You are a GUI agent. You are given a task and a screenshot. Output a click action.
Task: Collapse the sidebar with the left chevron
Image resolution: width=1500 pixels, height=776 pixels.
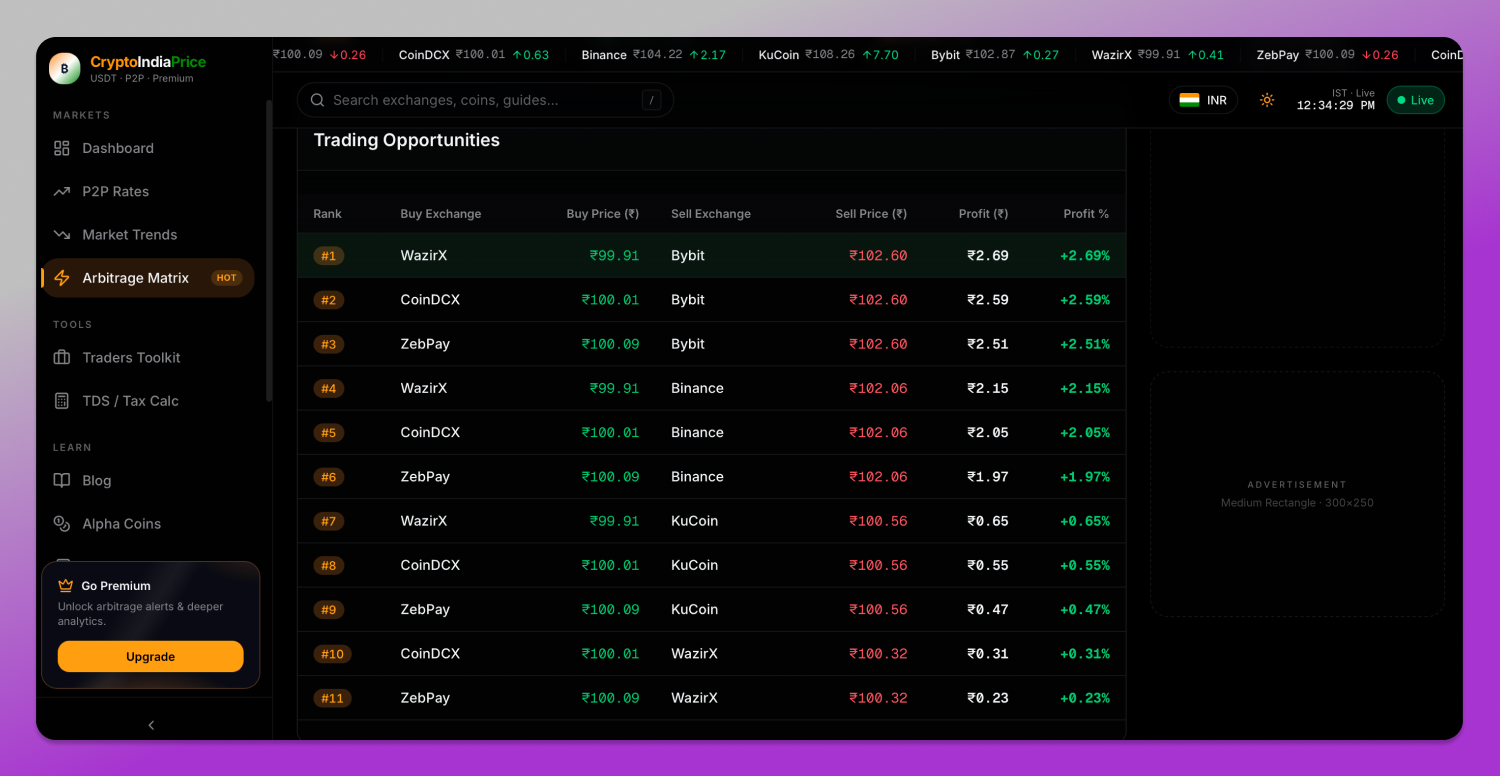[152, 725]
